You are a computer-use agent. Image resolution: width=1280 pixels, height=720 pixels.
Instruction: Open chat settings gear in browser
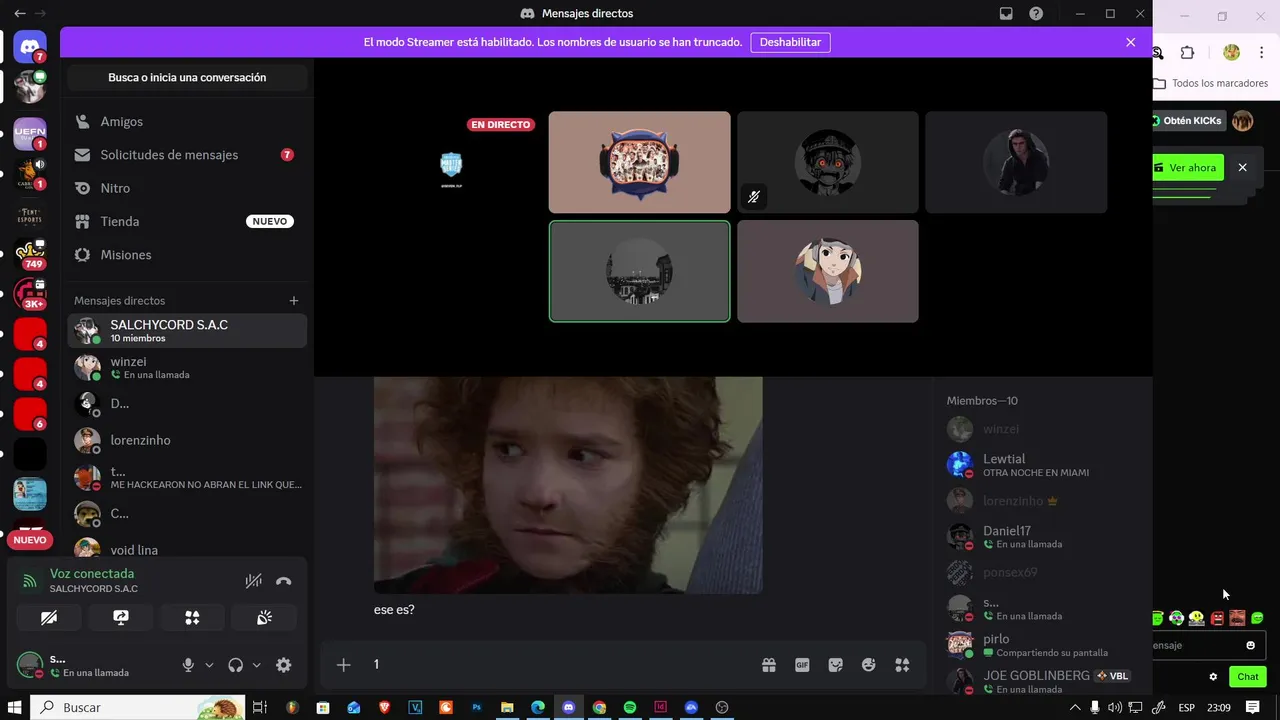coord(1213,677)
